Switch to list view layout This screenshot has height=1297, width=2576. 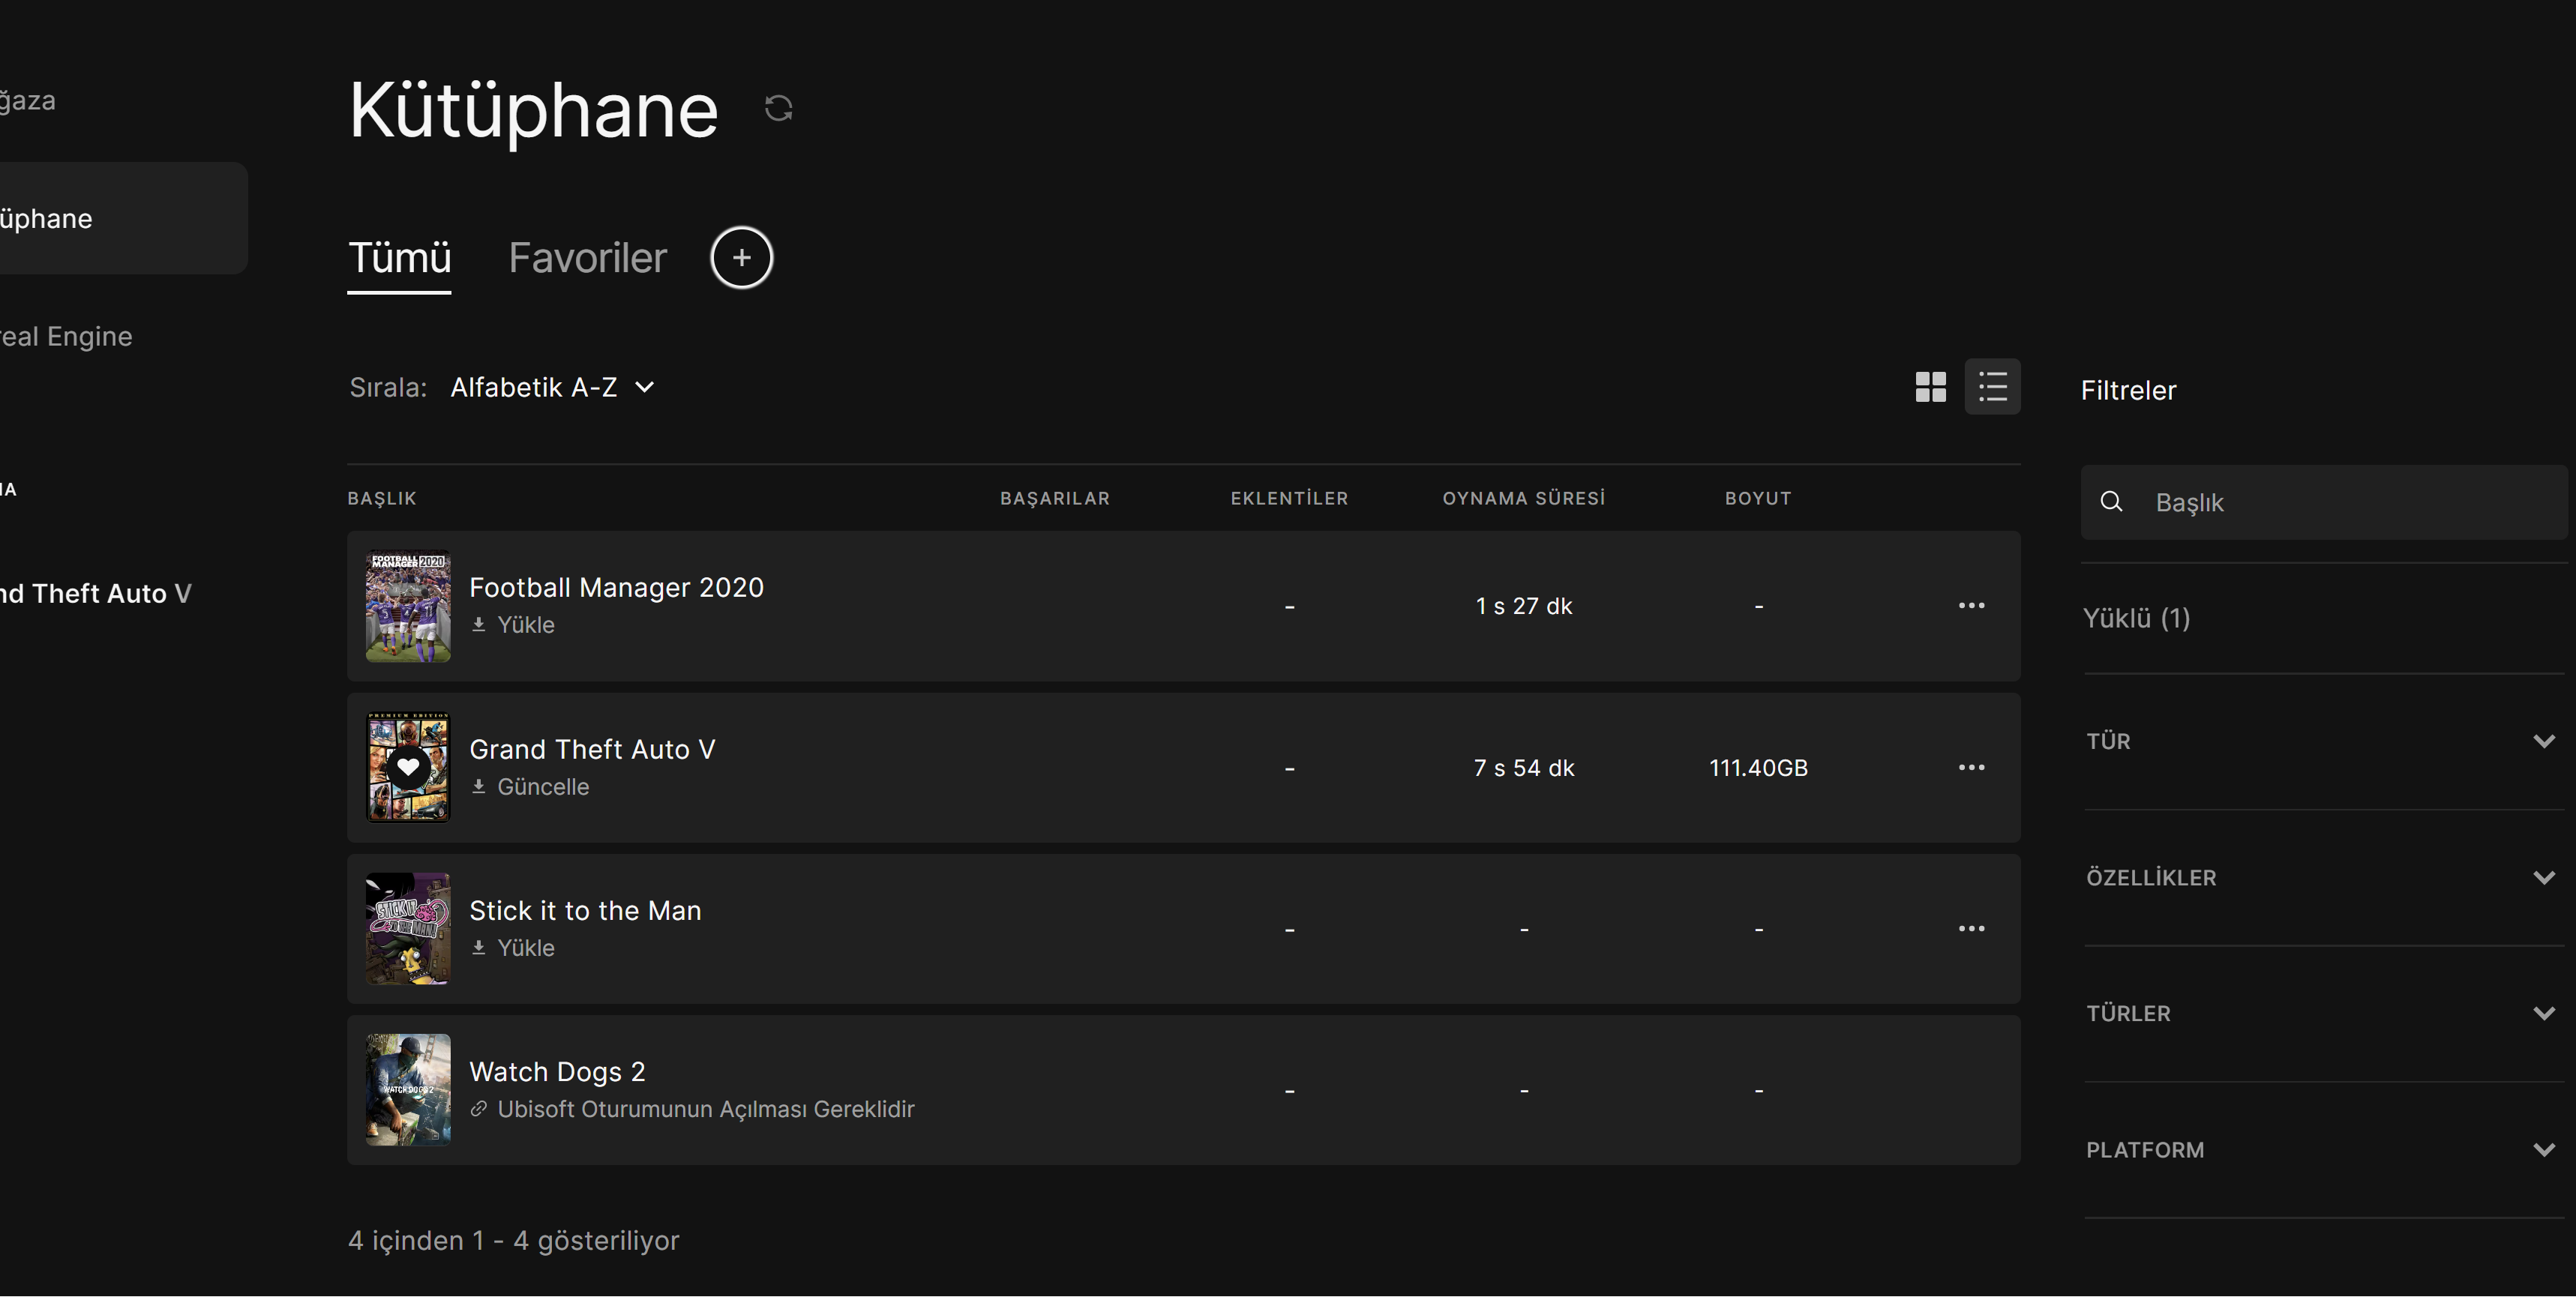click(1992, 387)
